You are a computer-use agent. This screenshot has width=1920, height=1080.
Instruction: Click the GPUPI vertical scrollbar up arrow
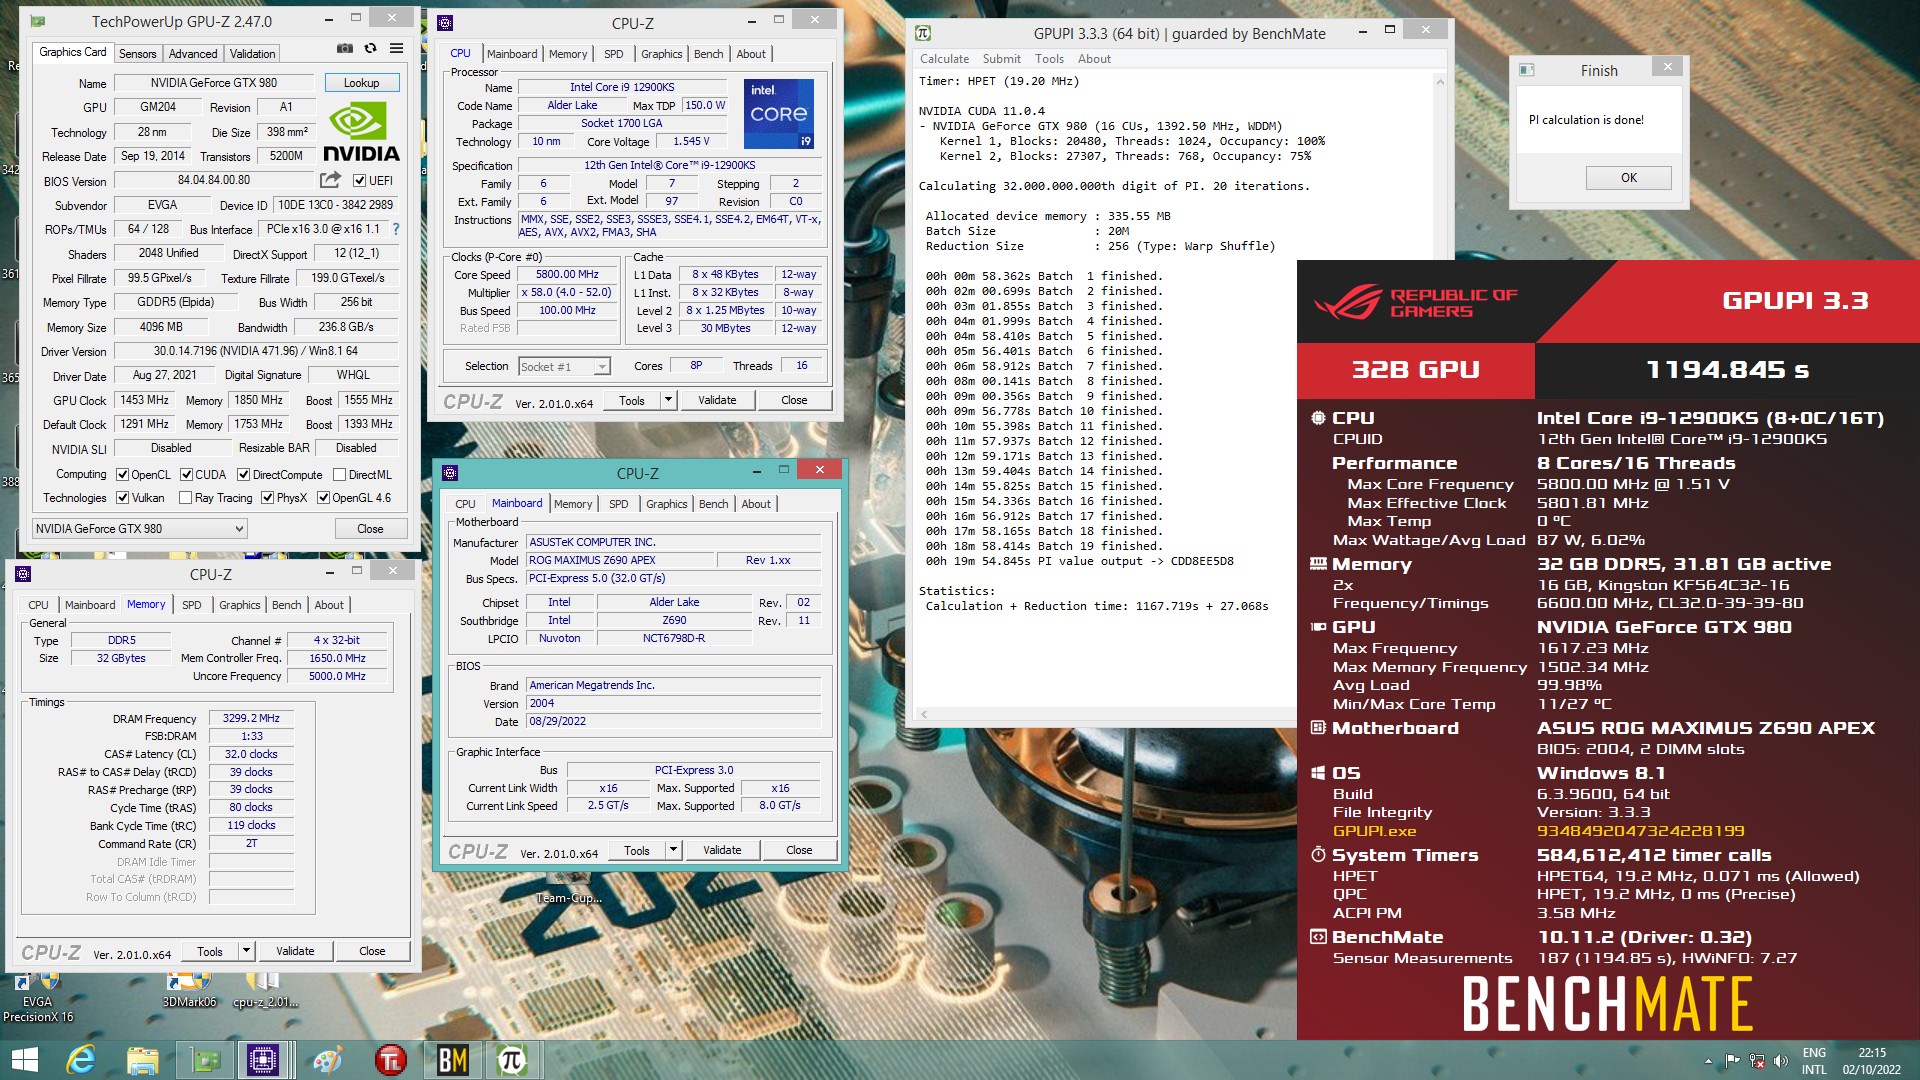point(1440,80)
